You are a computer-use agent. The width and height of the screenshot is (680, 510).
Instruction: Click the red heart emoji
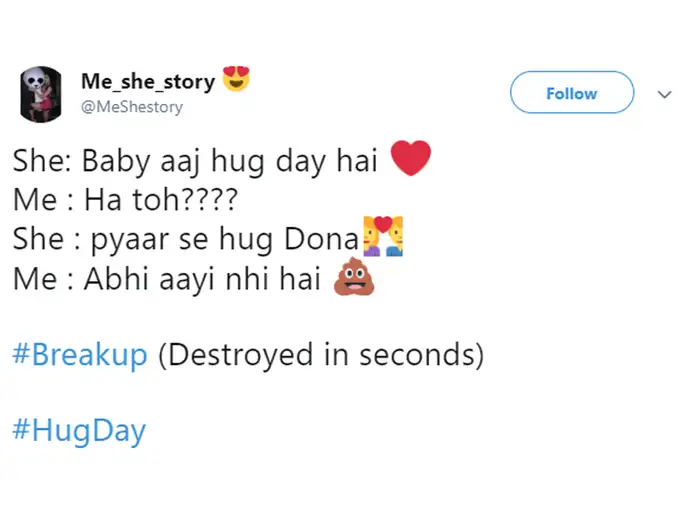tap(409, 159)
